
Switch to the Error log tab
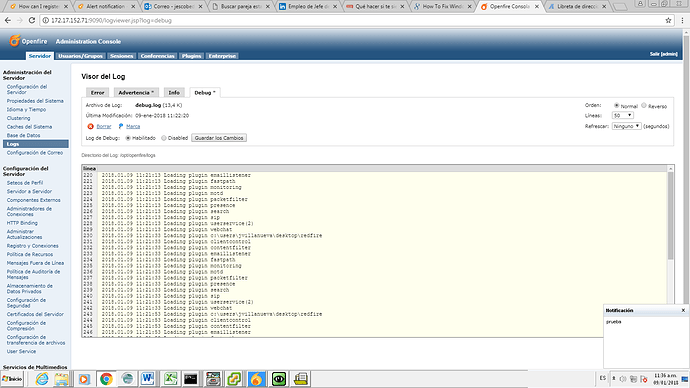[x=97, y=92]
